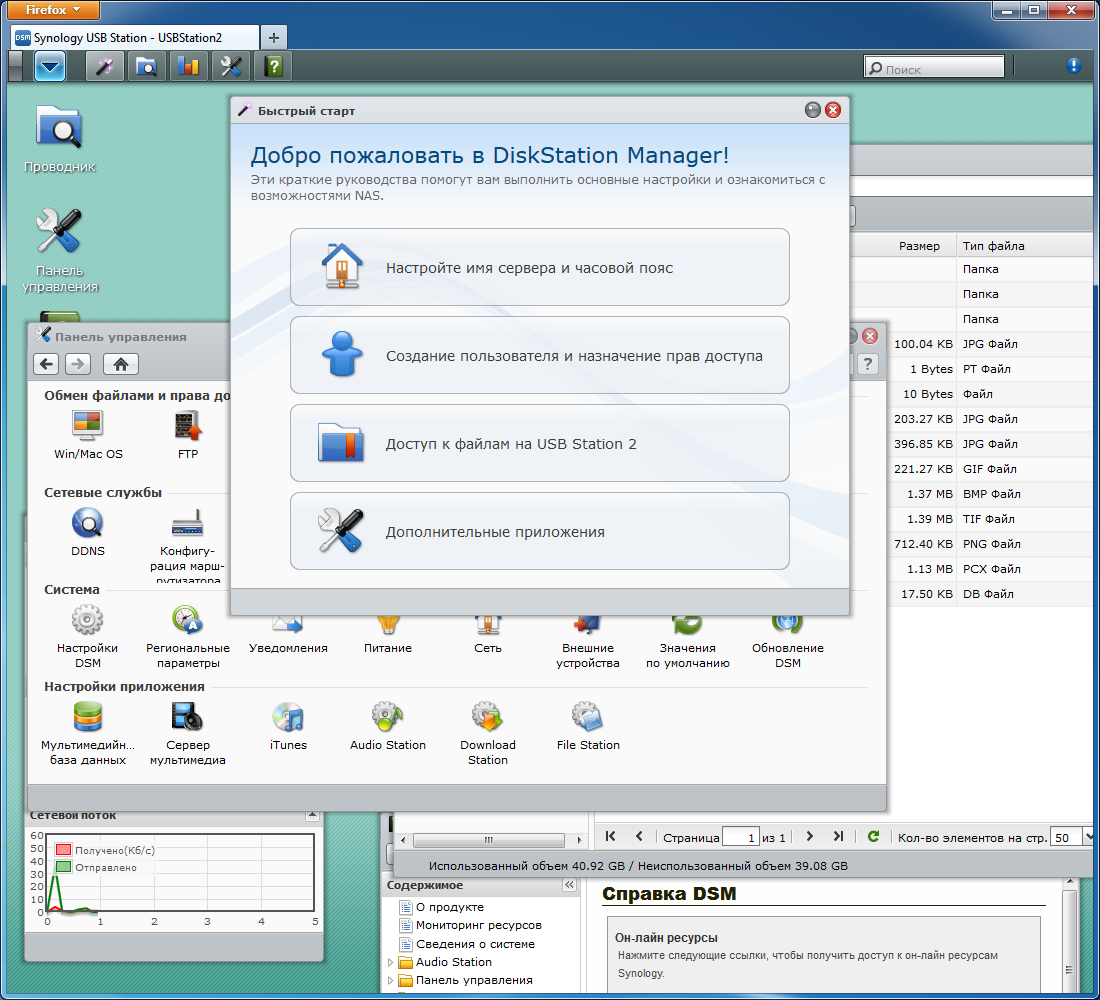Set up server name and time zone
The height and width of the screenshot is (1000, 1100).
pos(539,267)
